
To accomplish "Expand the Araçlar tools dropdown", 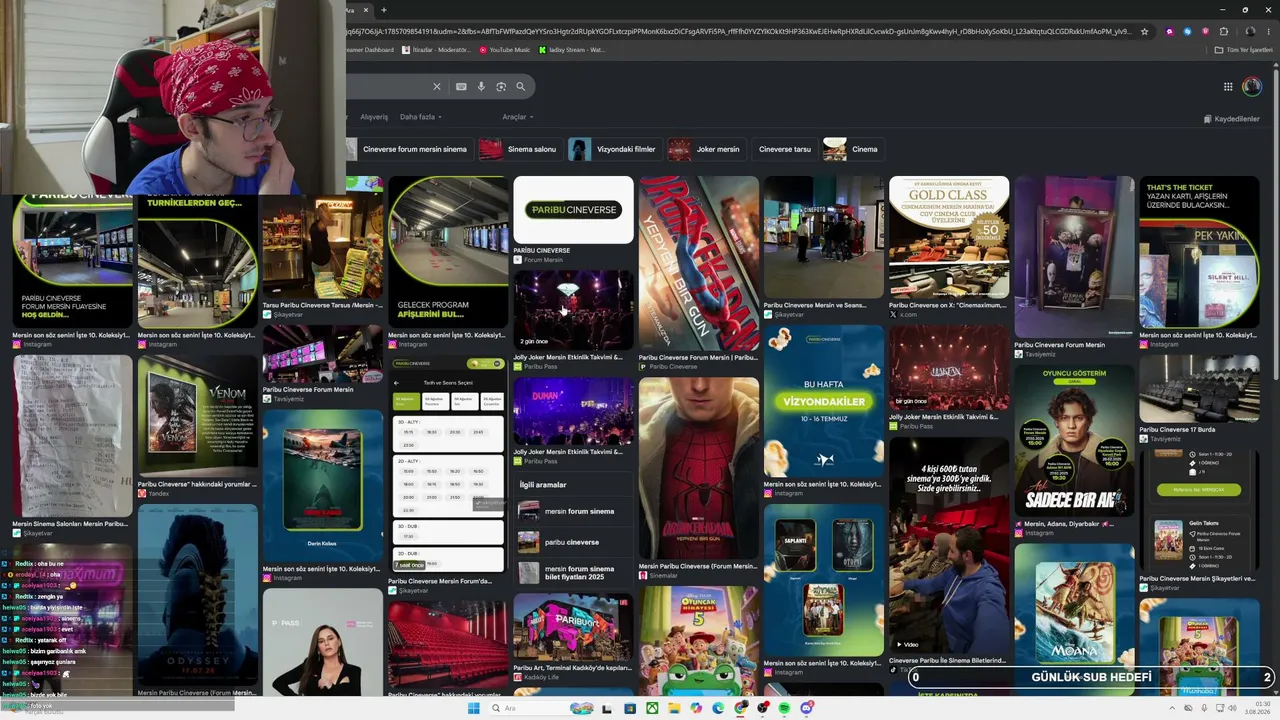I will (517, 117).
